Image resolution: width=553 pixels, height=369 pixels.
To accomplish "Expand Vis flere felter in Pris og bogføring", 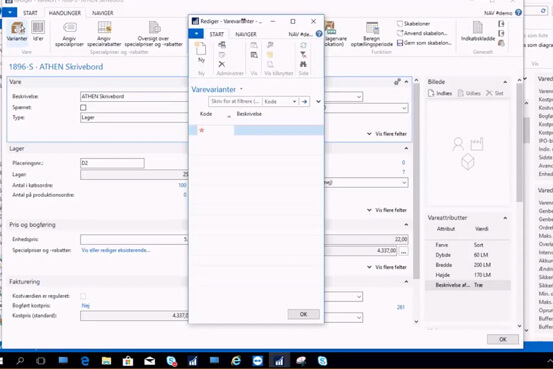I will 387,267.
